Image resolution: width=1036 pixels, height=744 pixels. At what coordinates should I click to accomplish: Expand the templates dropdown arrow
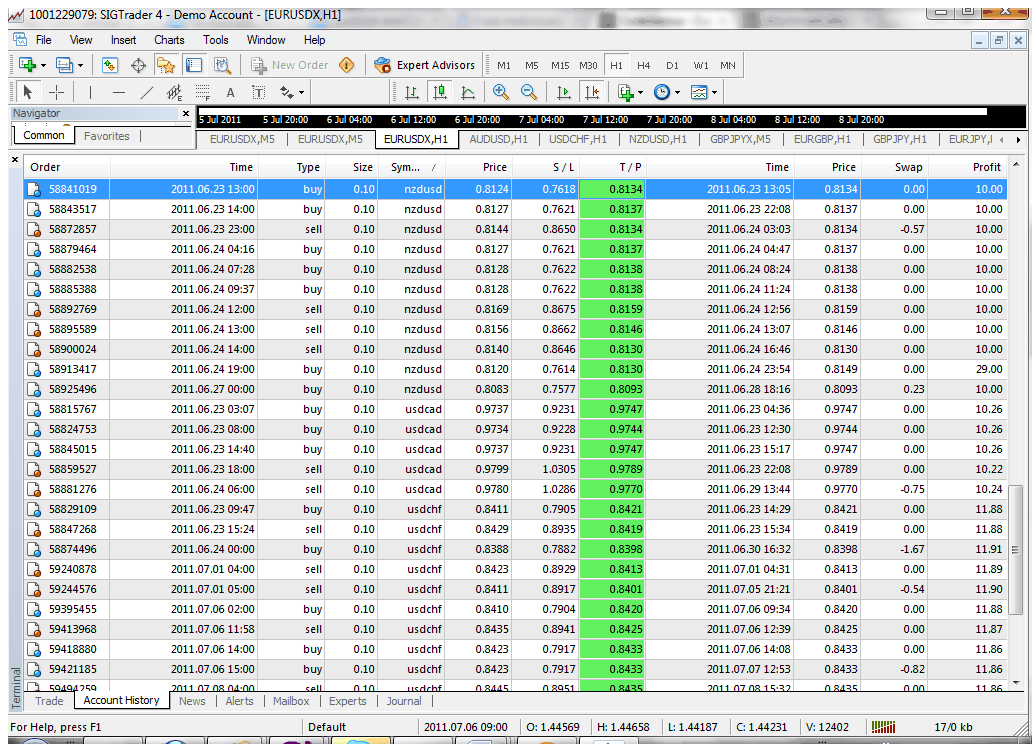pyautogui.click(x=714, y=93)
